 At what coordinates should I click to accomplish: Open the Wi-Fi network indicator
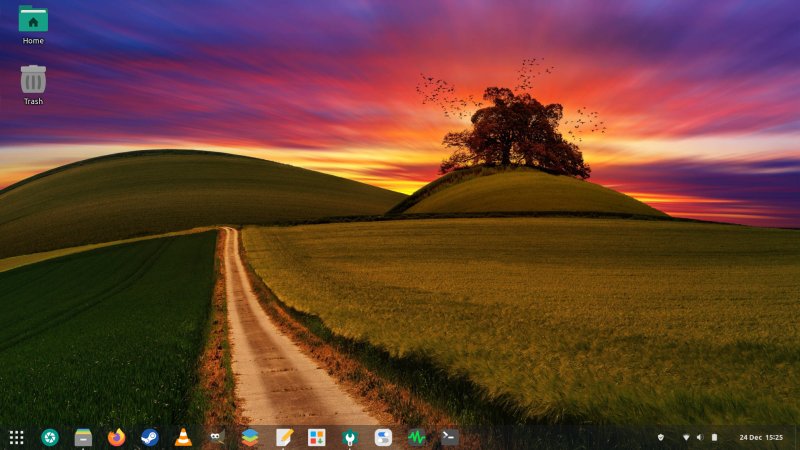point(686,437)
